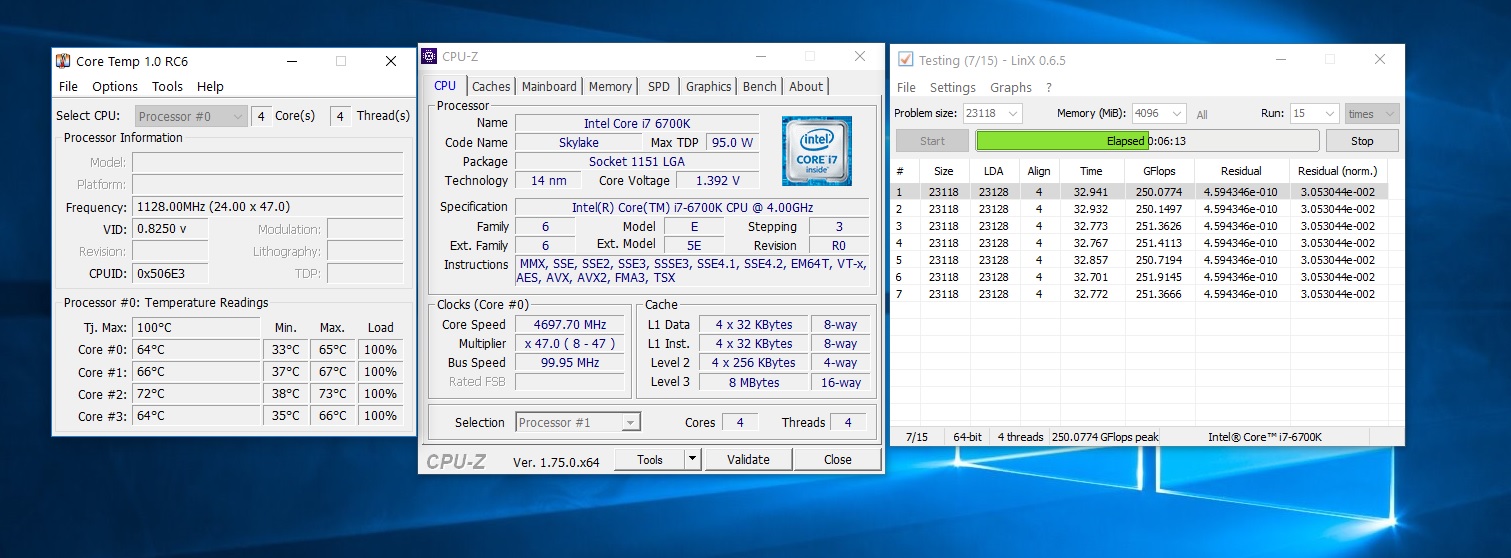This screenshot has width=1511, height=558.
Task: Open the File menu in LinX
Action: point(906,87)
